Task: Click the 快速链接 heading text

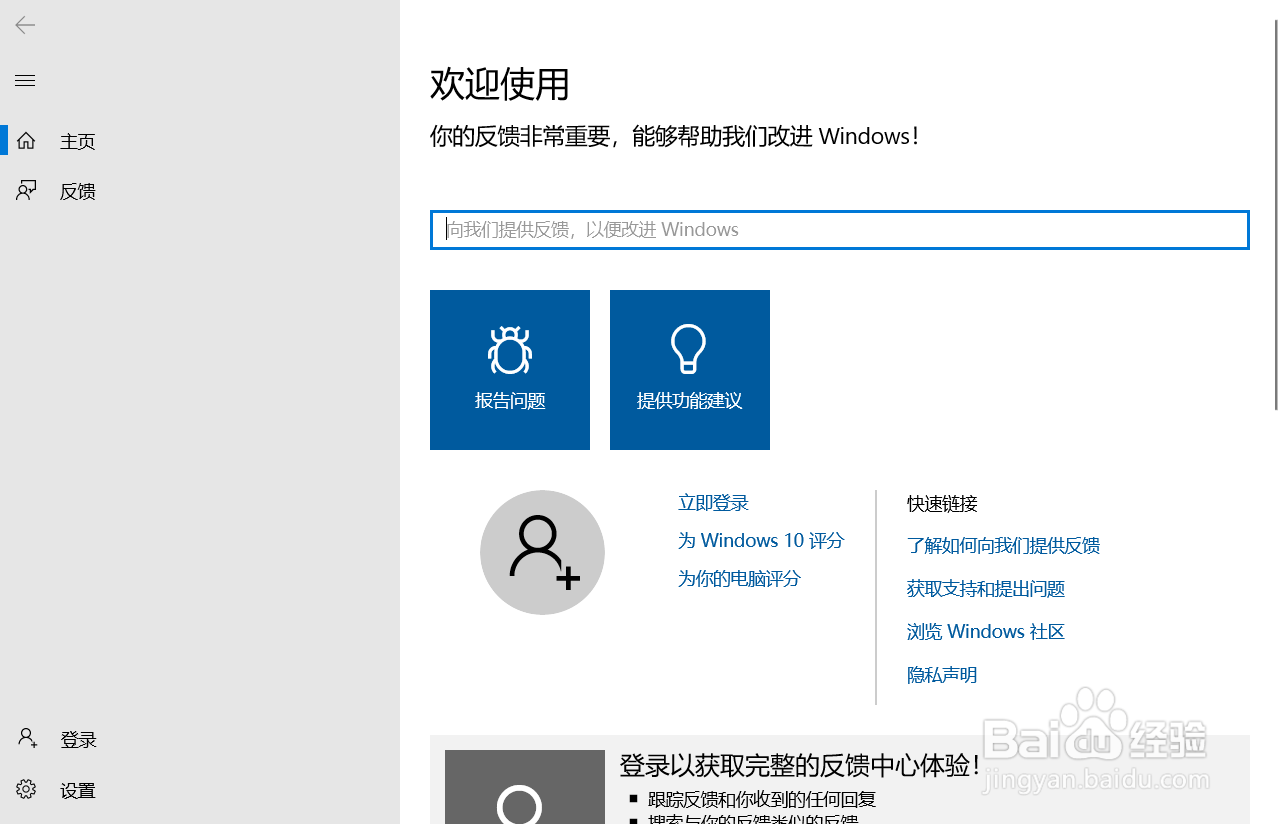Action: pyautogui.click(x=942, y=503)
